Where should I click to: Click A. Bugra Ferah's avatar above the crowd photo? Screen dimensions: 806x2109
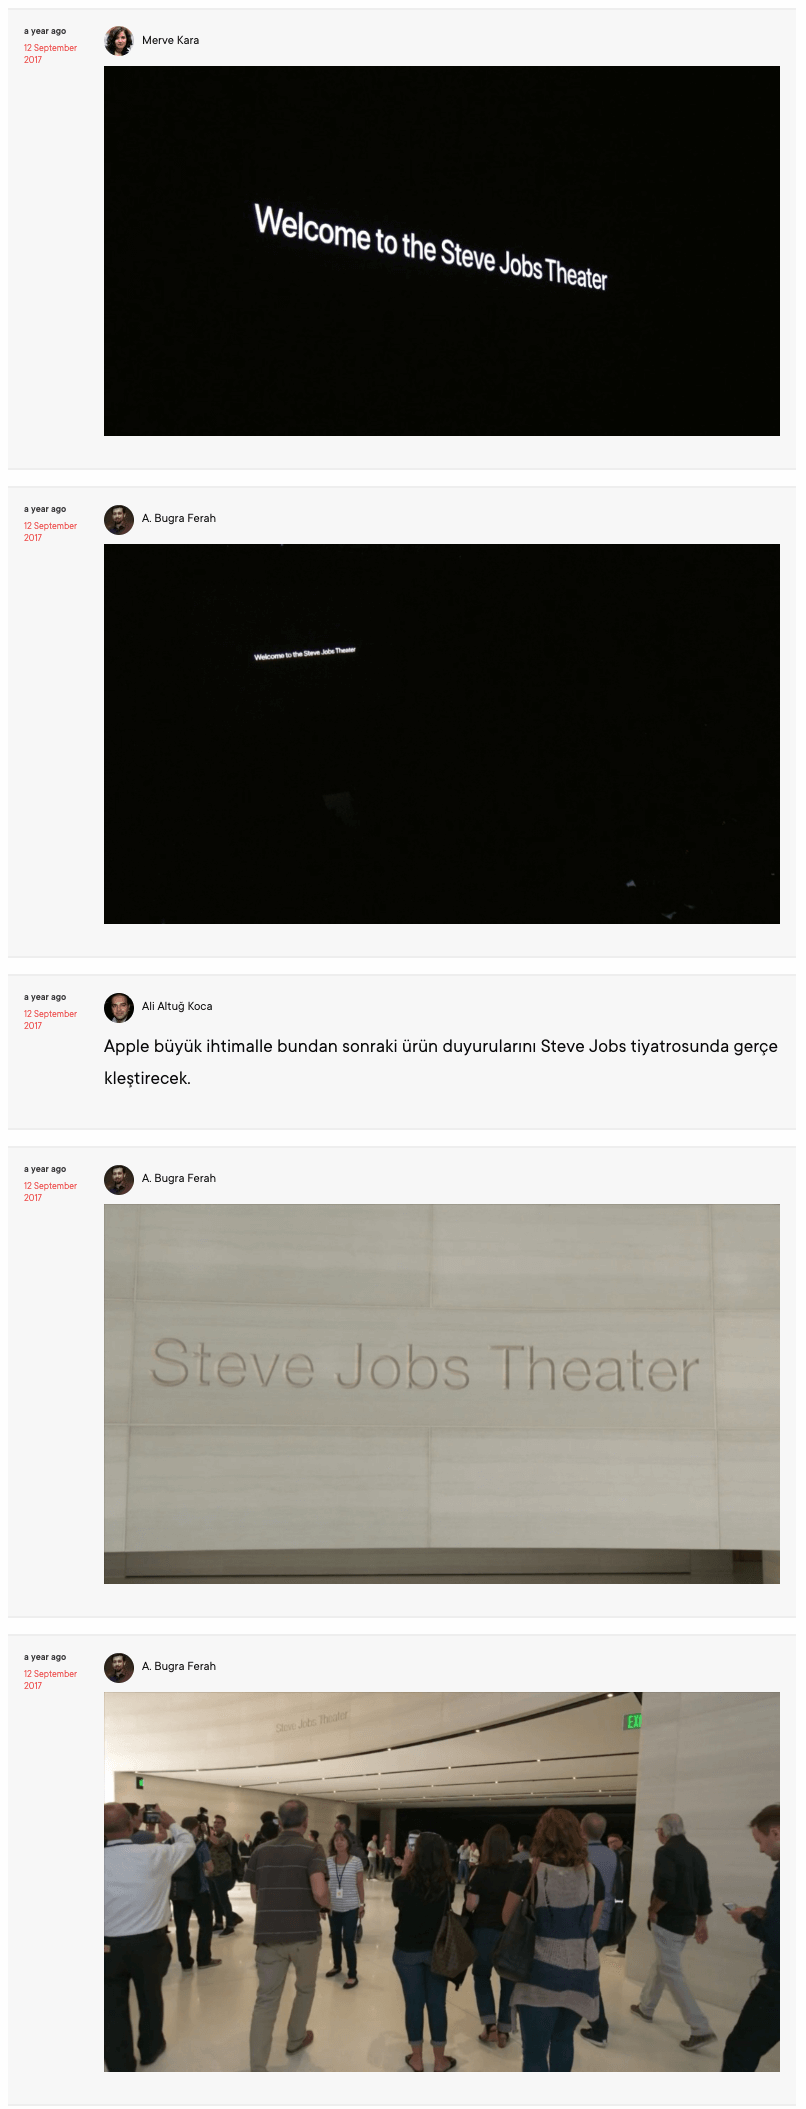tap(119, 1667)
